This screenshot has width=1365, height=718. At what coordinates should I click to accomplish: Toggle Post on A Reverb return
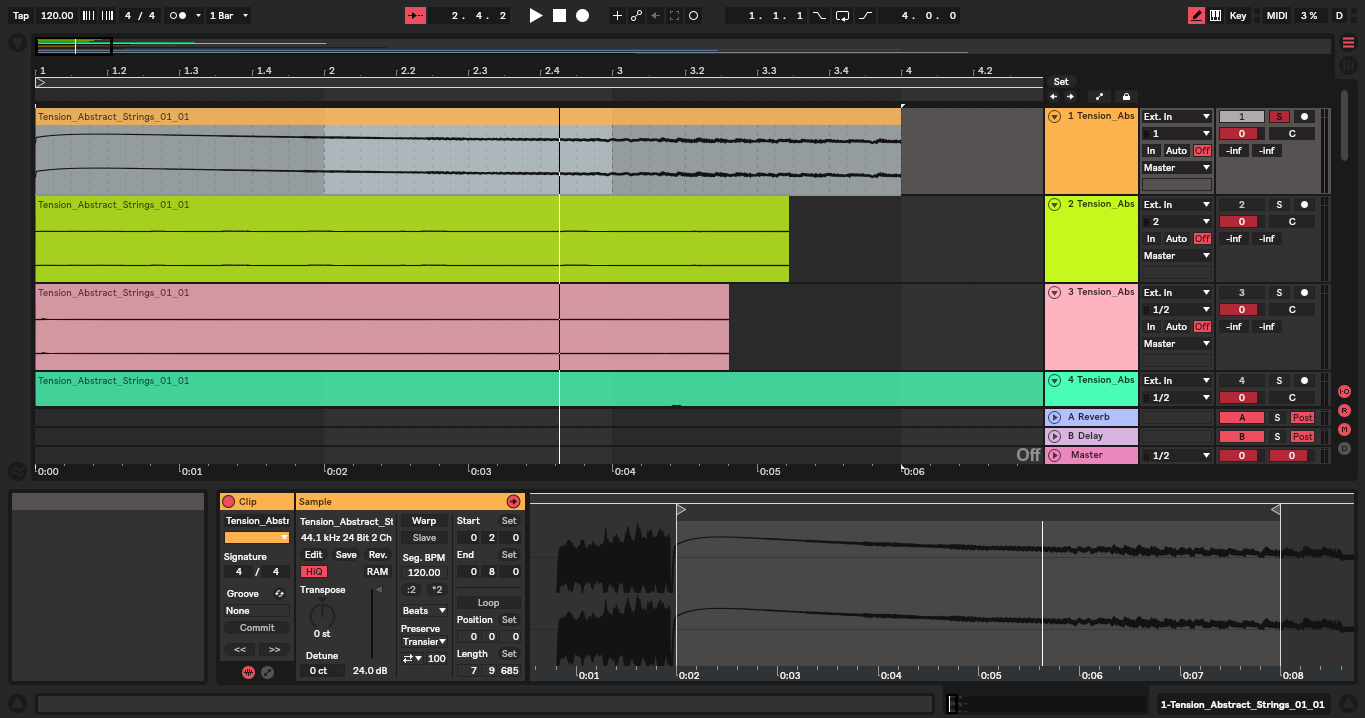1302,418
